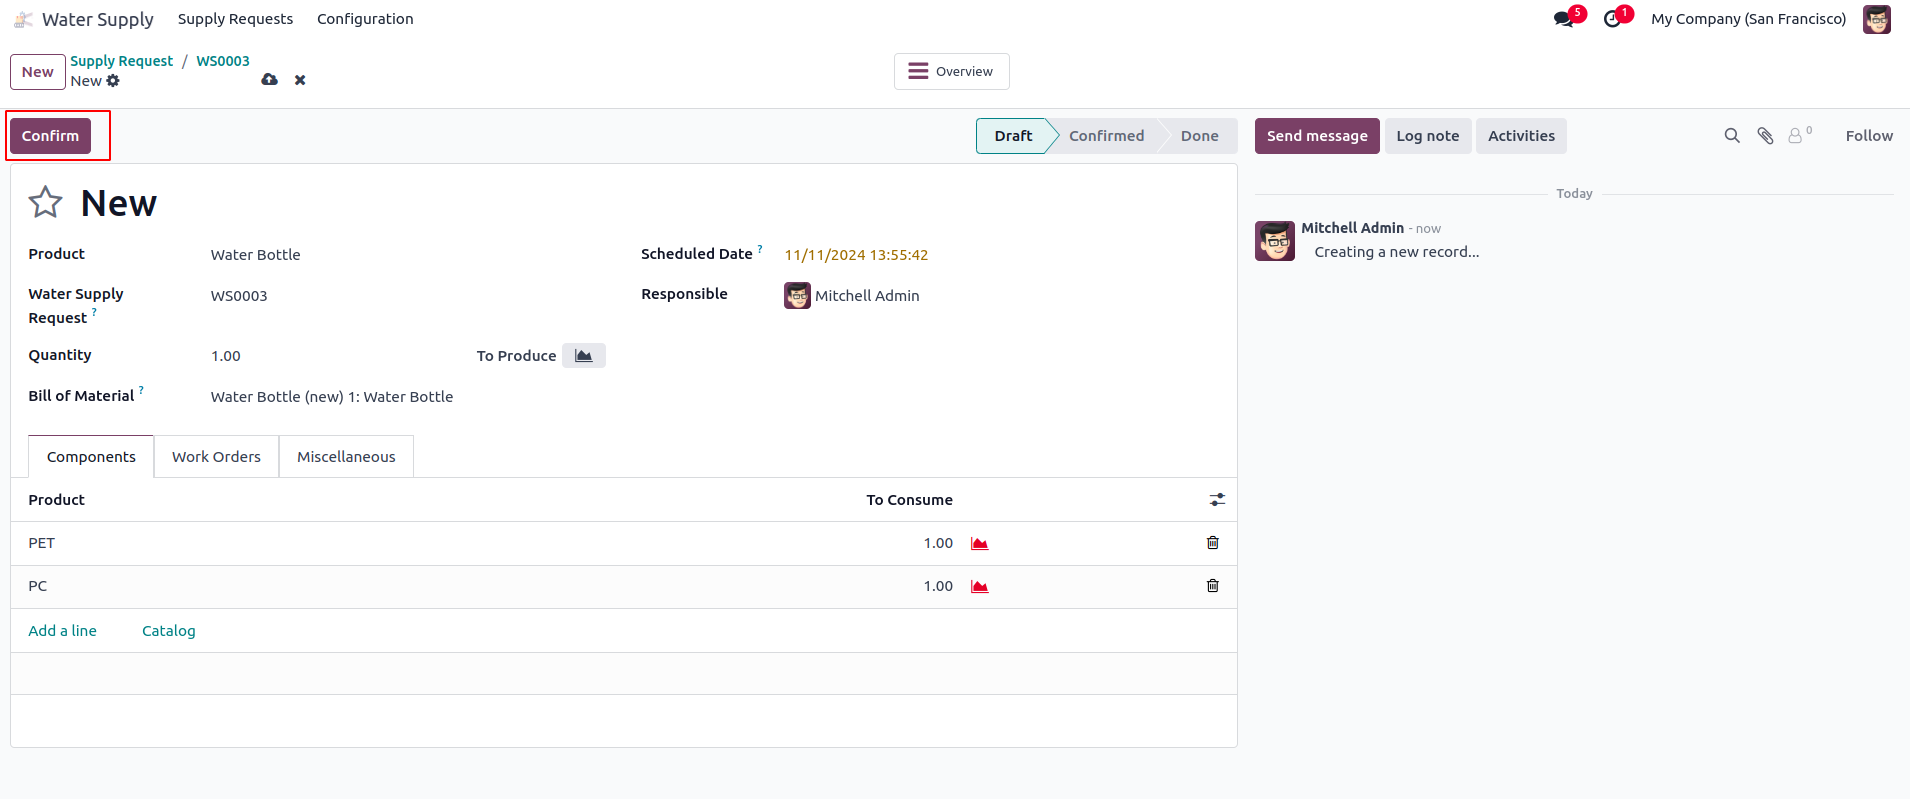
Task: Open the Configuration menu
Action: tap(365, 19)
